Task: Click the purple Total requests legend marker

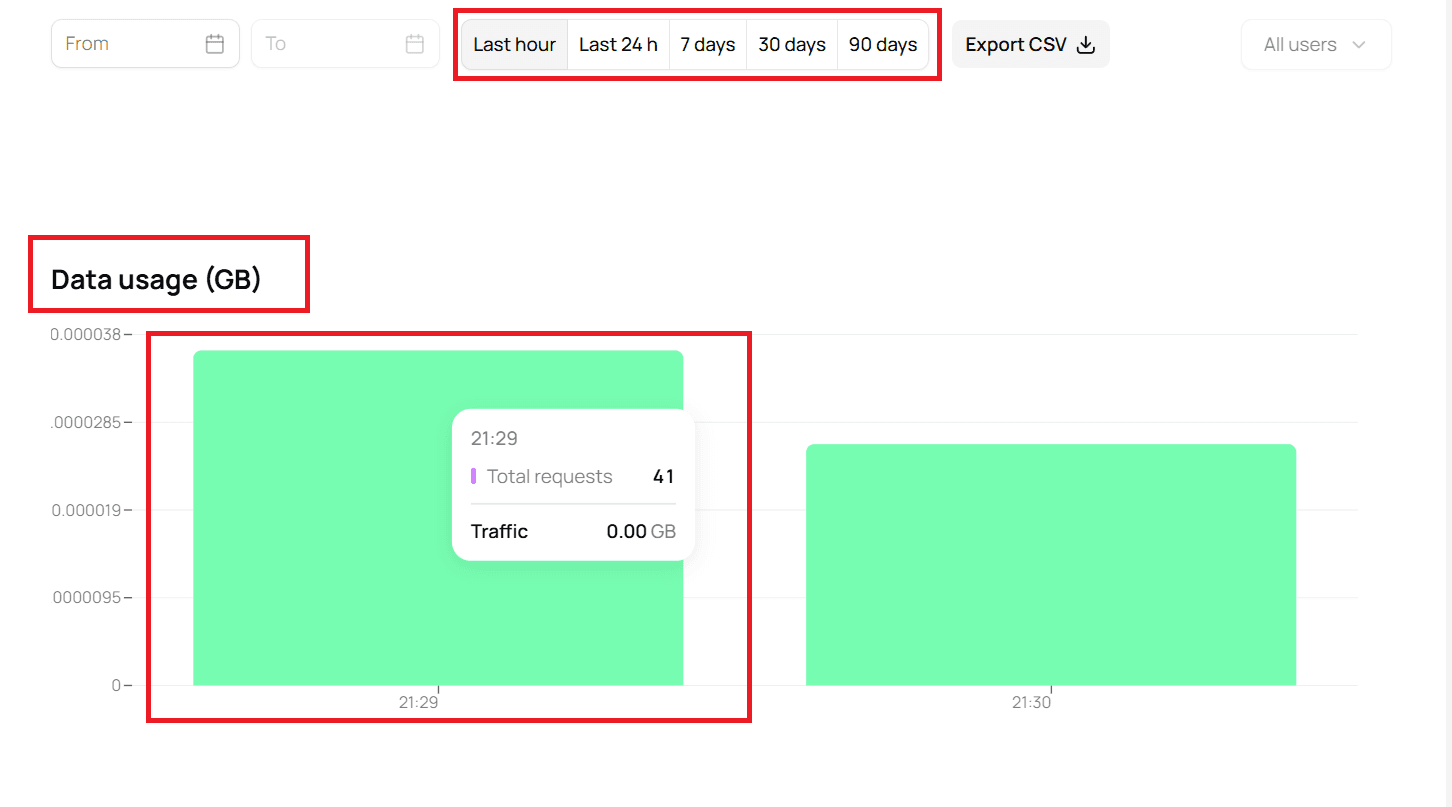Action: tap(474, 476)
